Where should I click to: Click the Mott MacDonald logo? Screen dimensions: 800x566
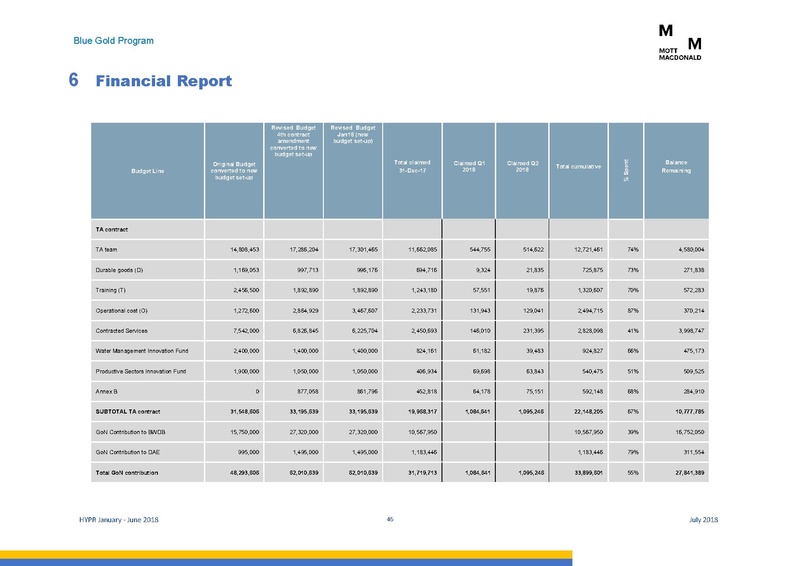[680, 42]
